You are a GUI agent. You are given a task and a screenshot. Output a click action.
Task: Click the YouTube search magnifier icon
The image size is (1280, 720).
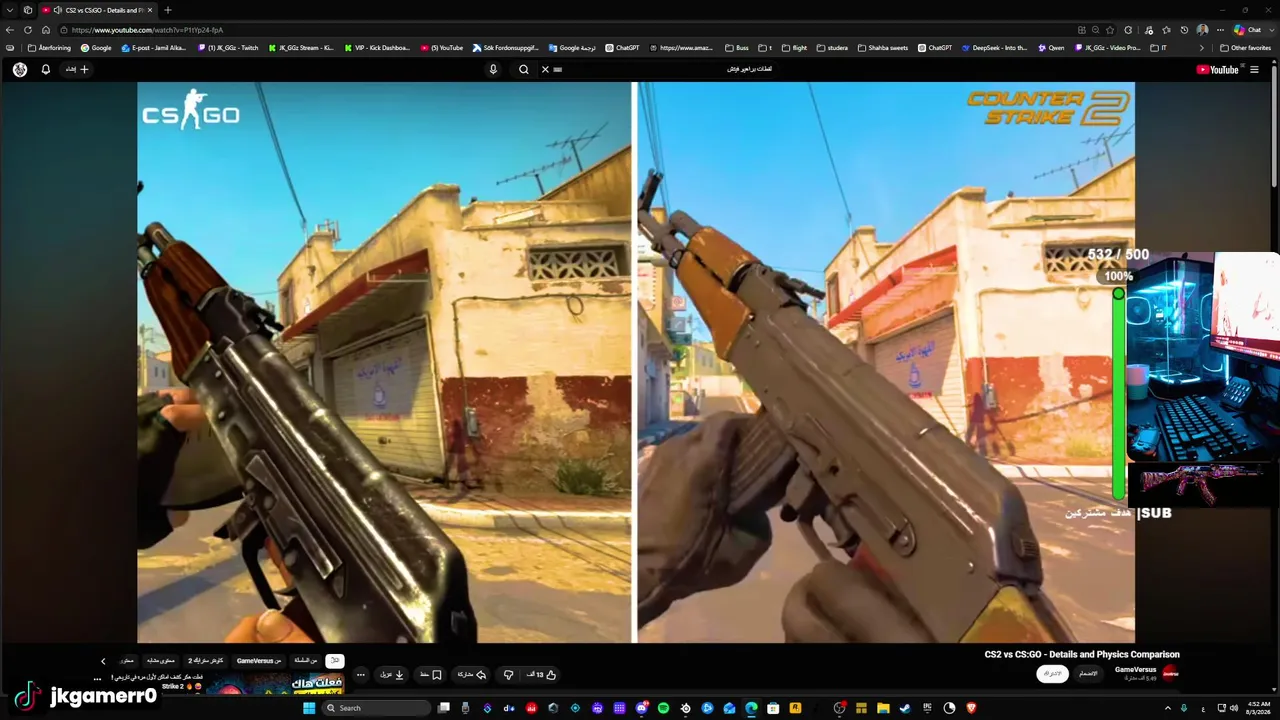pyautogui.click(x=523, y=69)
